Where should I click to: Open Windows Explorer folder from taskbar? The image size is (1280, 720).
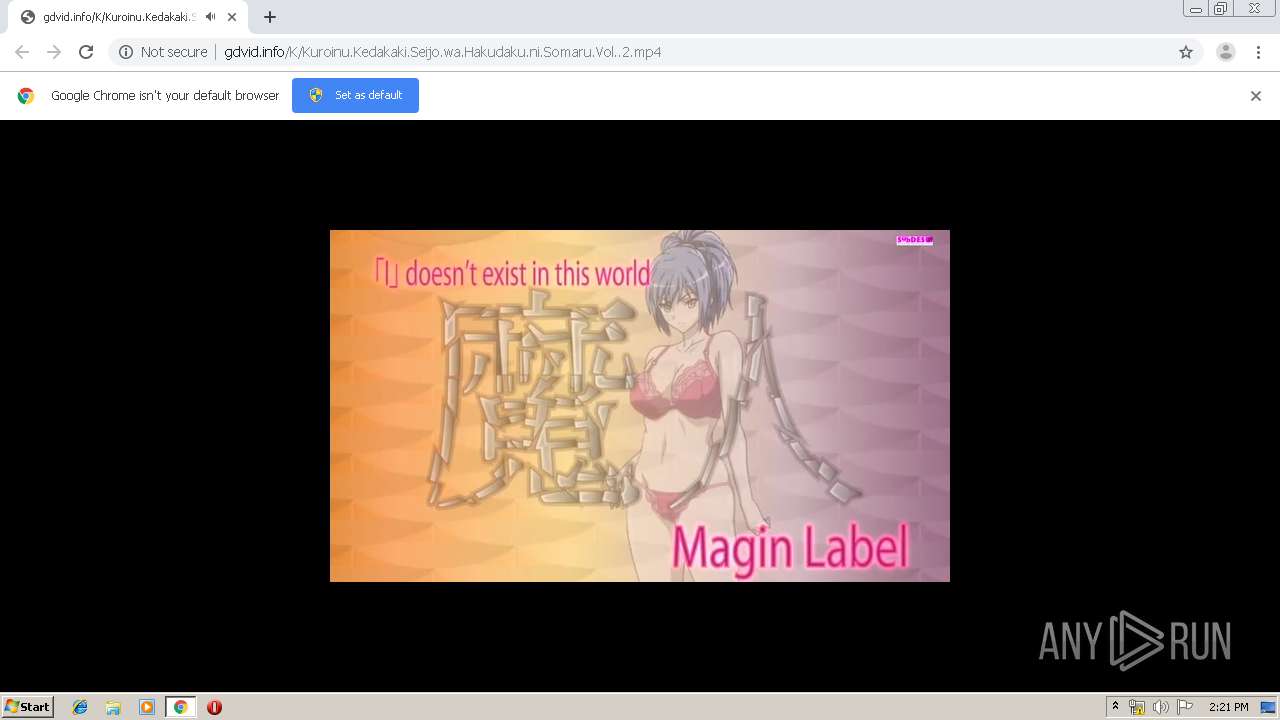pyautogui.click(x=113, y=707)
